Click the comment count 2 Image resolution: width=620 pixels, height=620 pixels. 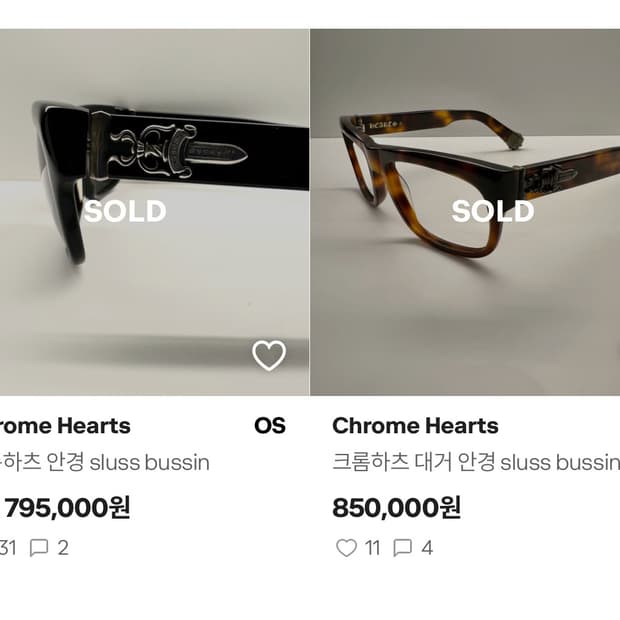tap(63, 548)
